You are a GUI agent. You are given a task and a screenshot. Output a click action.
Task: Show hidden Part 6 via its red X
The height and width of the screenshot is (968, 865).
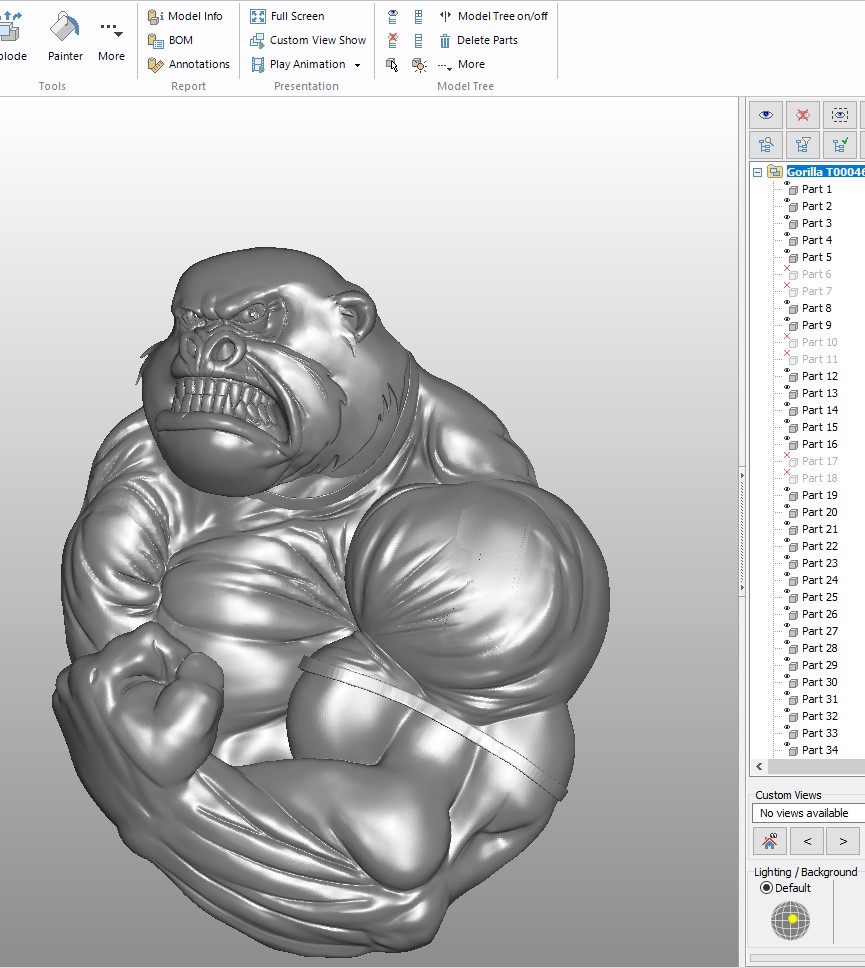[x=788, y=269]
